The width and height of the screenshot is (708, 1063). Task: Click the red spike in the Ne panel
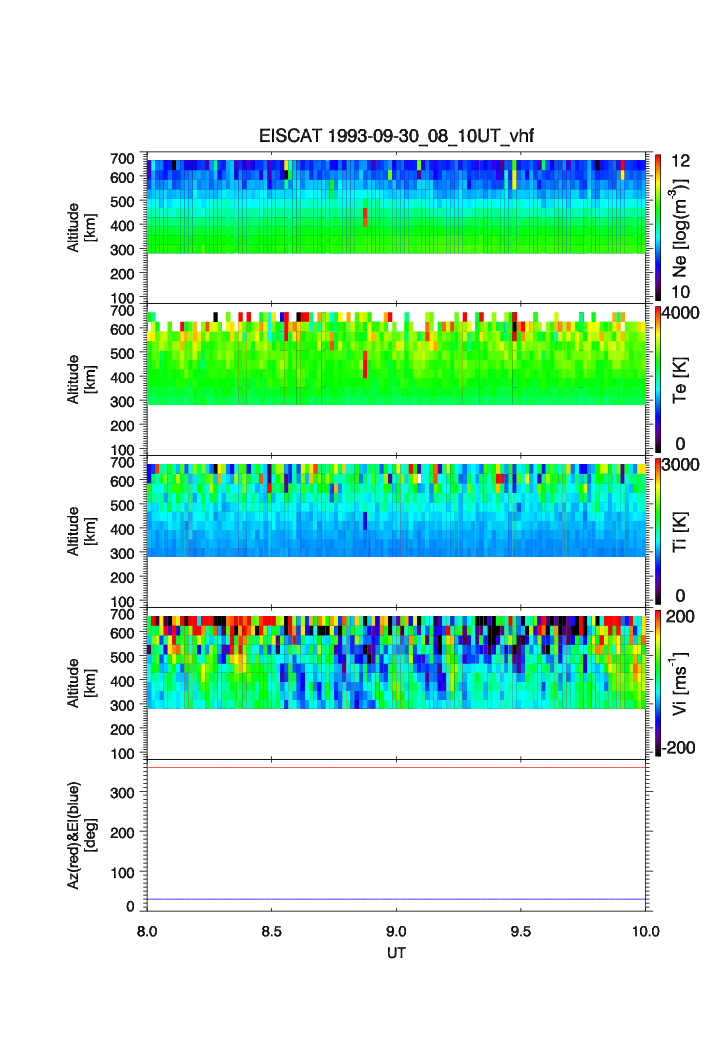(365, 217)
